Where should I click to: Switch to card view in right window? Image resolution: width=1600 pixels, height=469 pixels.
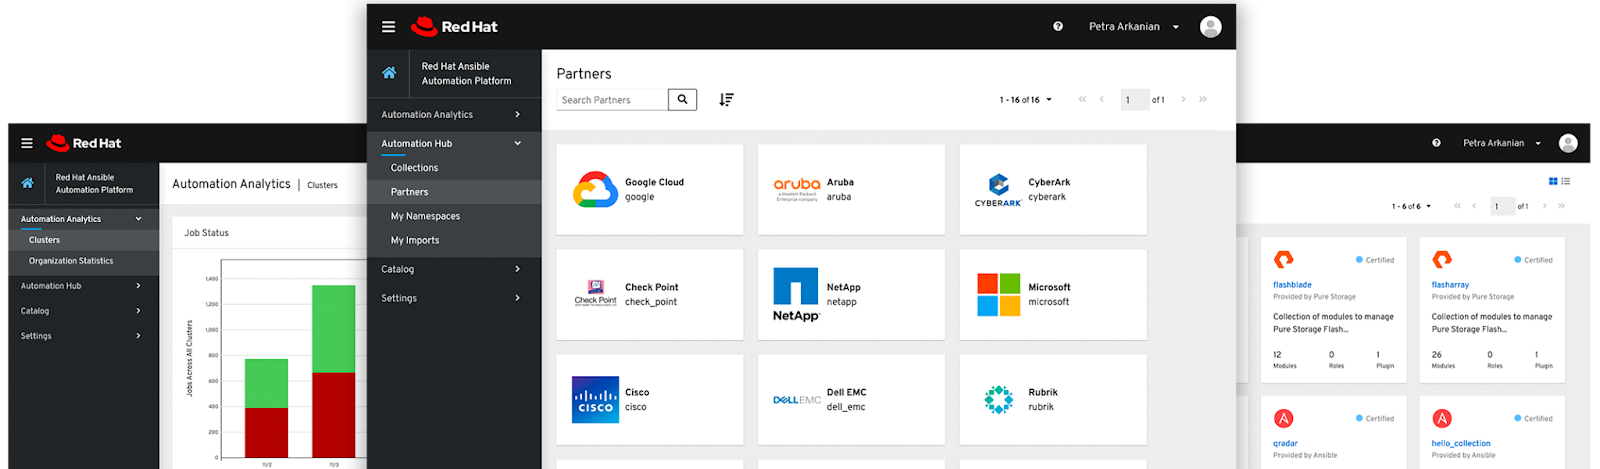(x=1553, y=181)
